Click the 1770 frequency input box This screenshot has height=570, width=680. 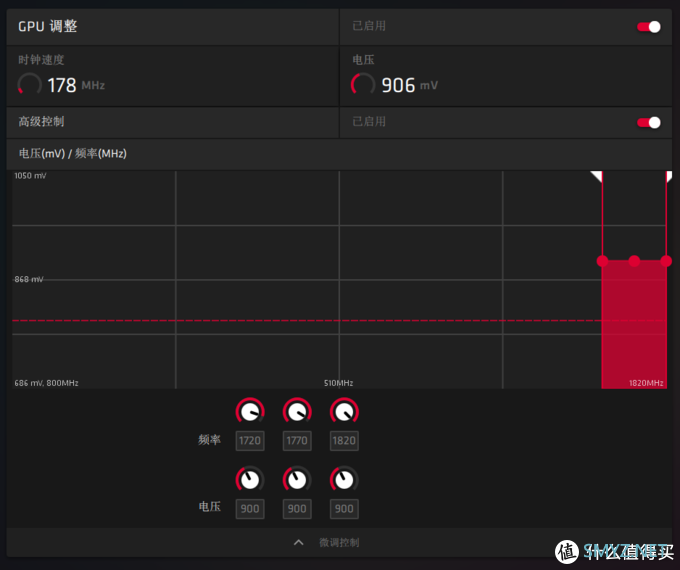297,441
